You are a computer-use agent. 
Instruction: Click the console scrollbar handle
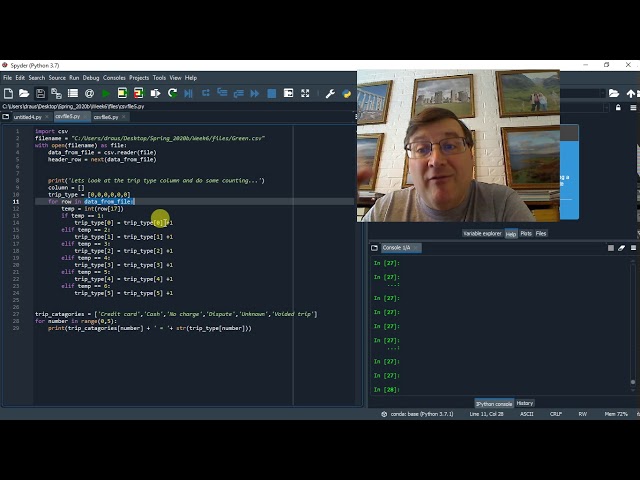(633, 382)
